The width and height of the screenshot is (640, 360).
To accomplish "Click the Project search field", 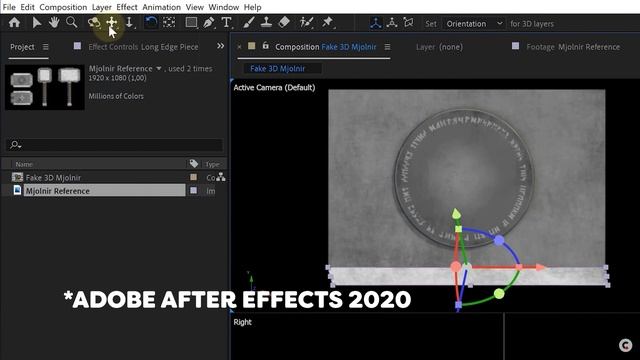I will coord(115,144).
